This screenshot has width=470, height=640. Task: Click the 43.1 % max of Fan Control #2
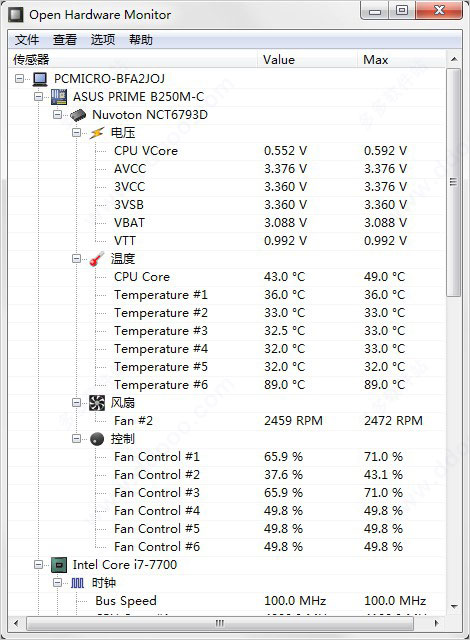[x=383, y=475]
